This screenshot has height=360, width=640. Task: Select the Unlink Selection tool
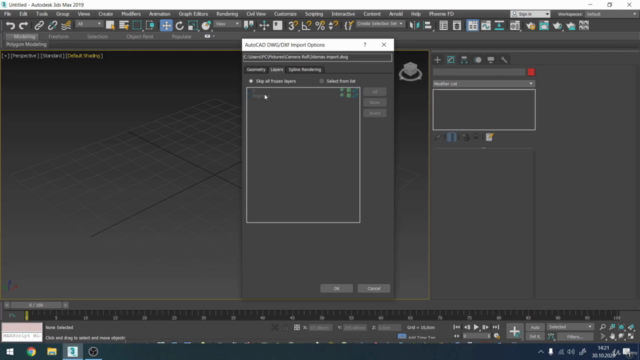pos(52,26)
